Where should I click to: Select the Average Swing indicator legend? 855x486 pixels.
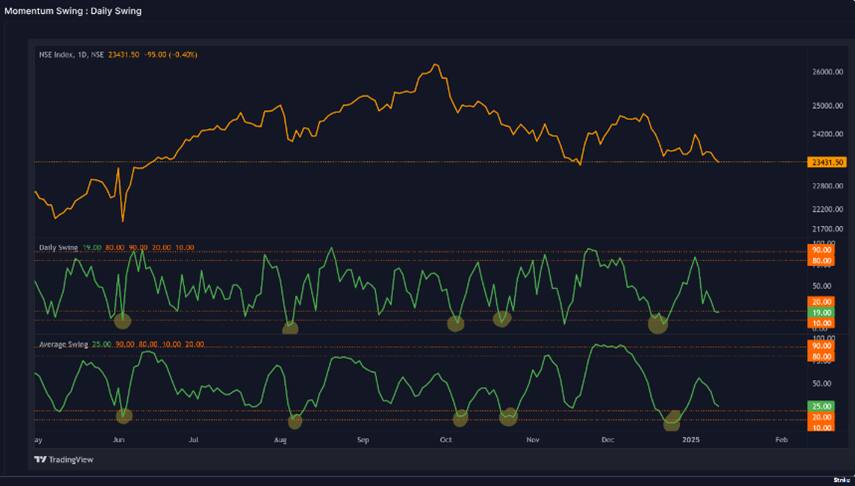64,344
